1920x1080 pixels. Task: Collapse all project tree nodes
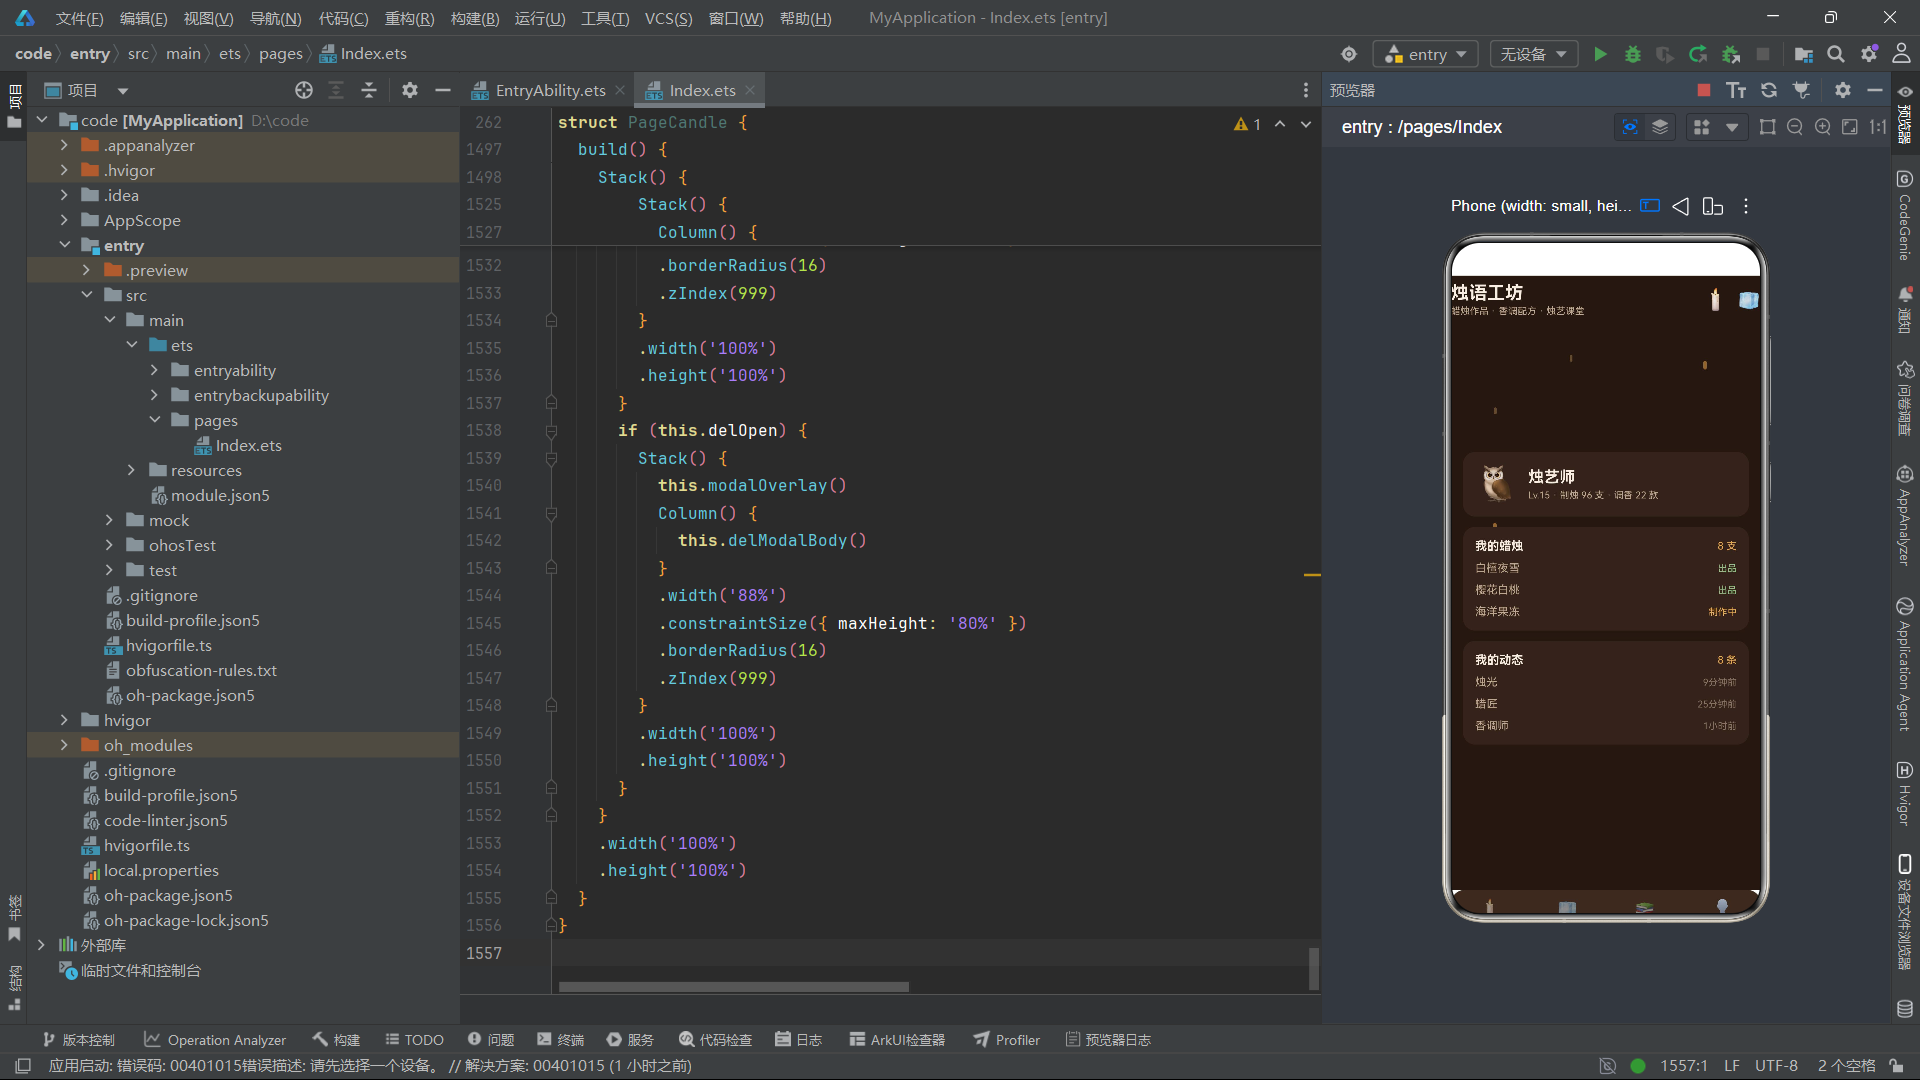(369, 90)
